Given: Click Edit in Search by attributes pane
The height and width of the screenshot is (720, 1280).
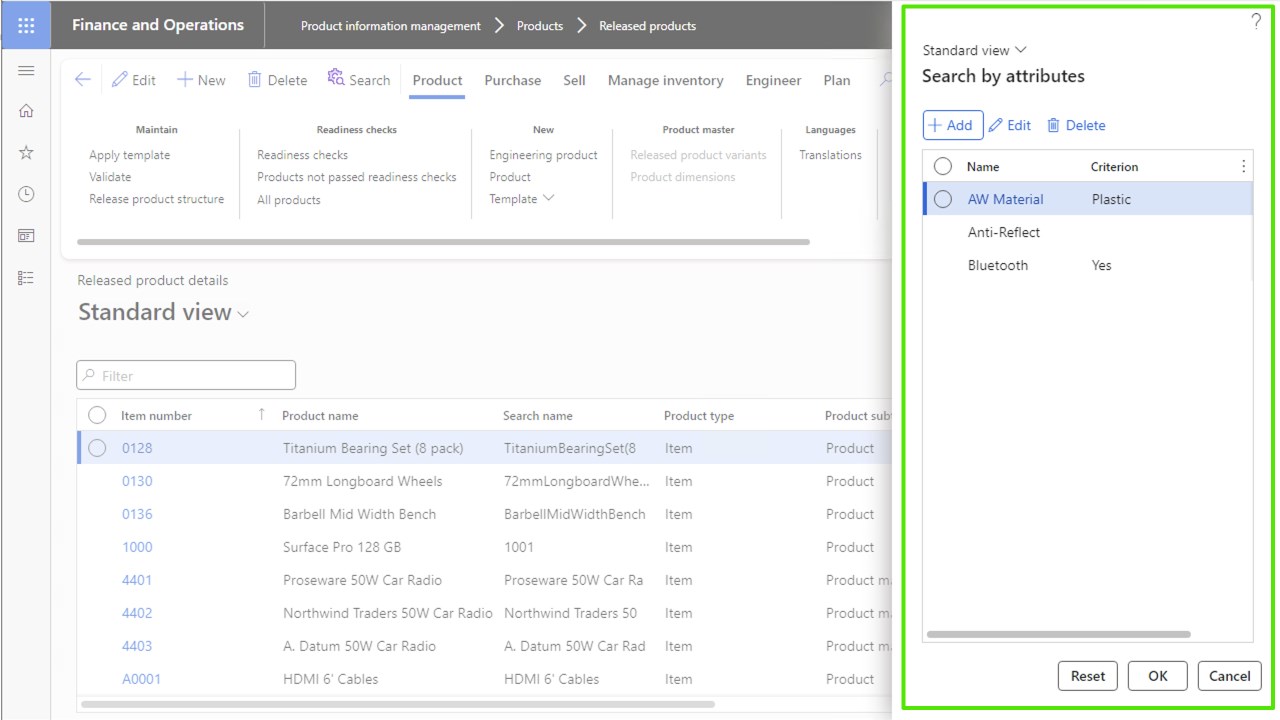Looking at the screenshot, I should pyautogui.click(x=1010, y=125).
